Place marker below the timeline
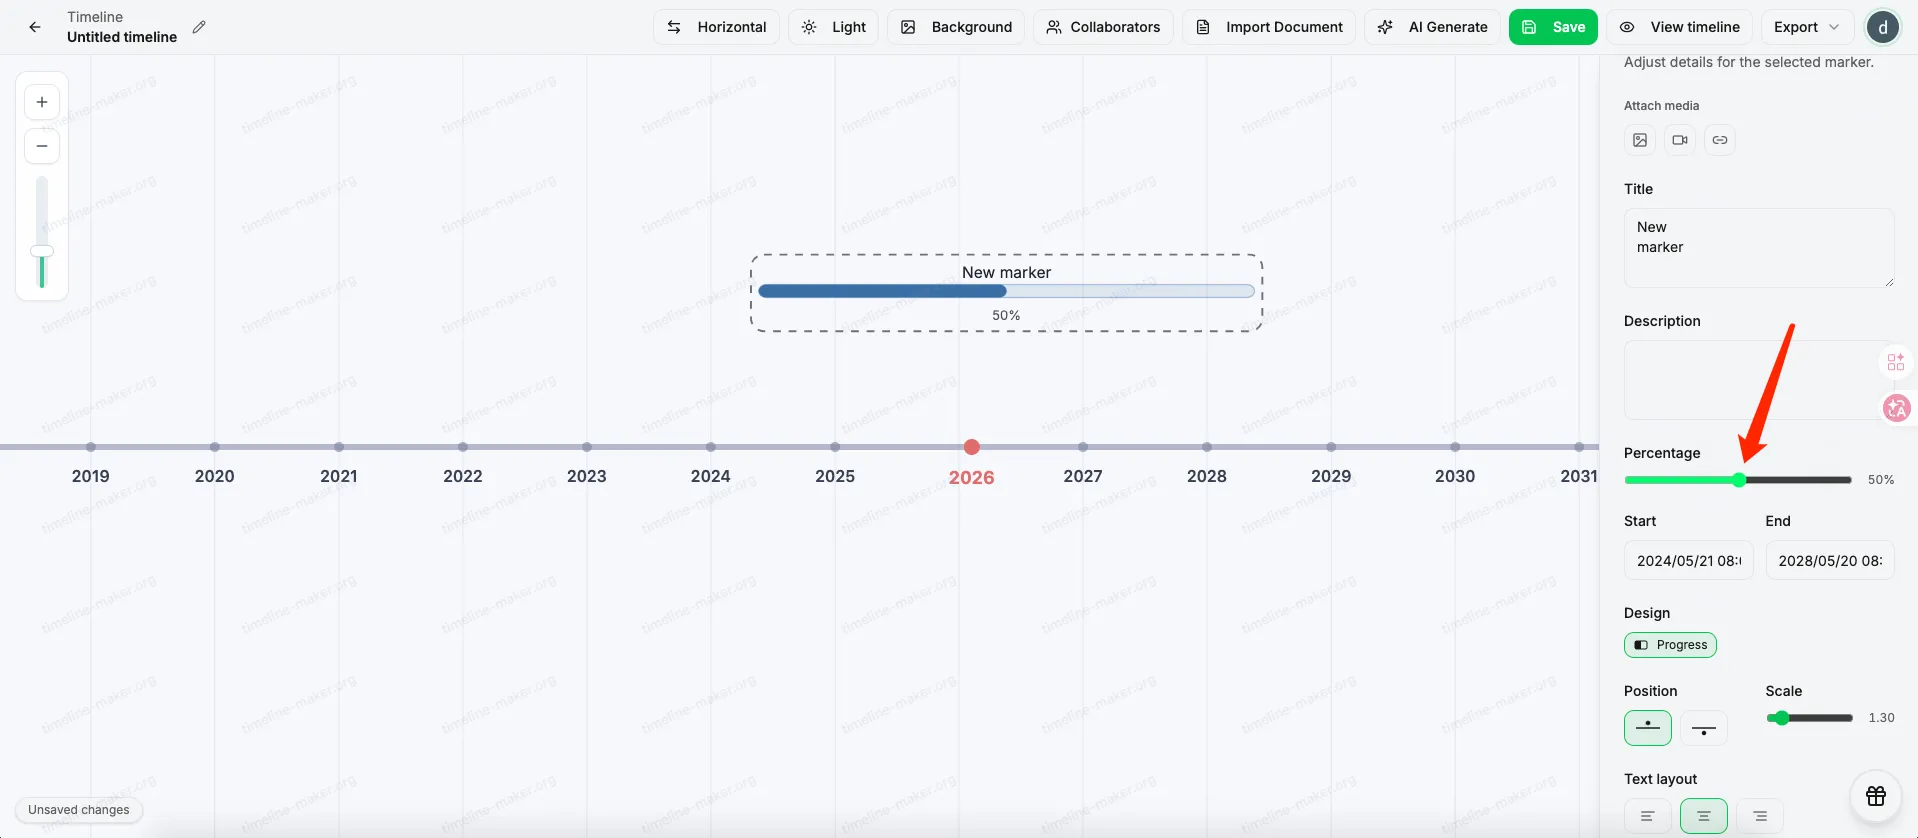The width and height of the screenshot is (1918, 838). click(x=1704, y=728)
